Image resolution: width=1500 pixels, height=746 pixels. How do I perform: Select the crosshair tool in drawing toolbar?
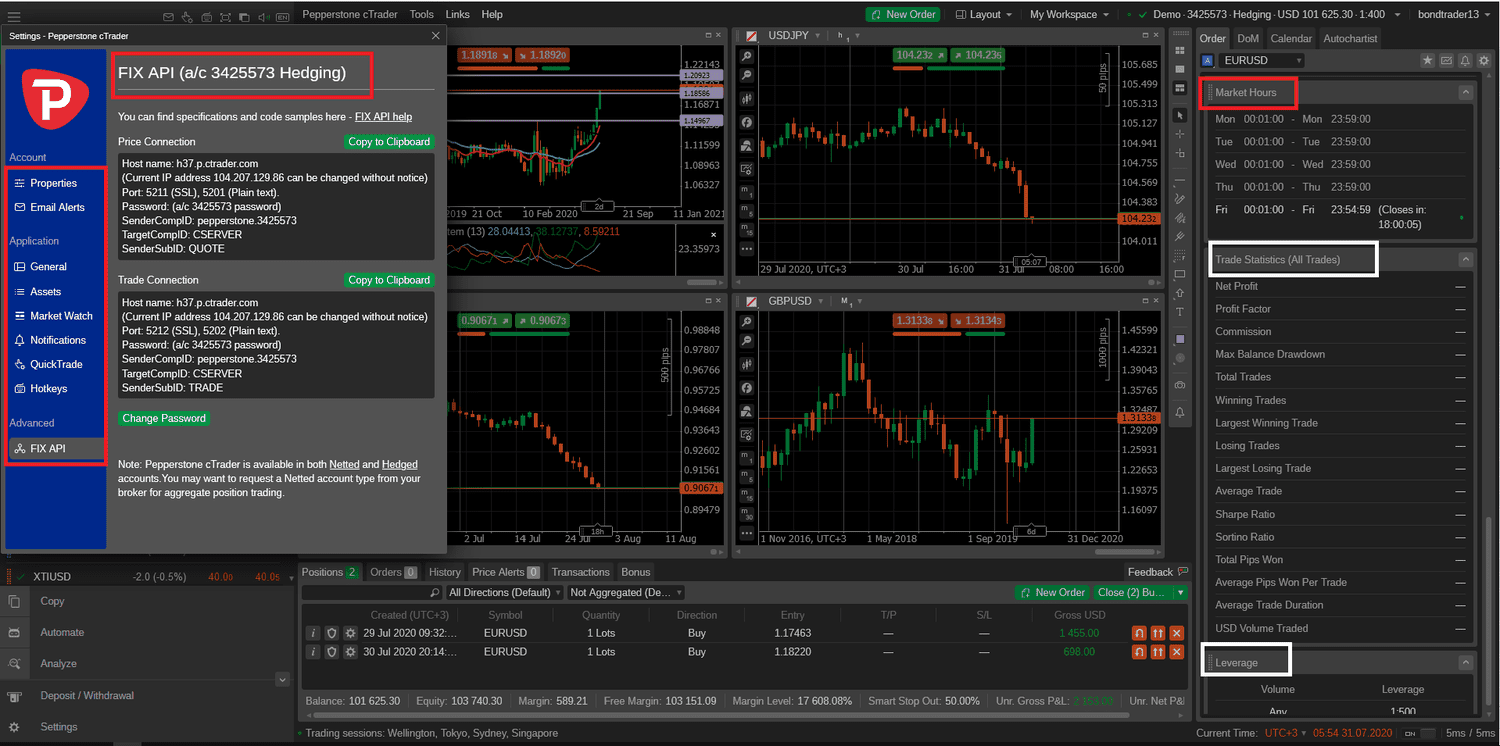[x=1180, y=134]
